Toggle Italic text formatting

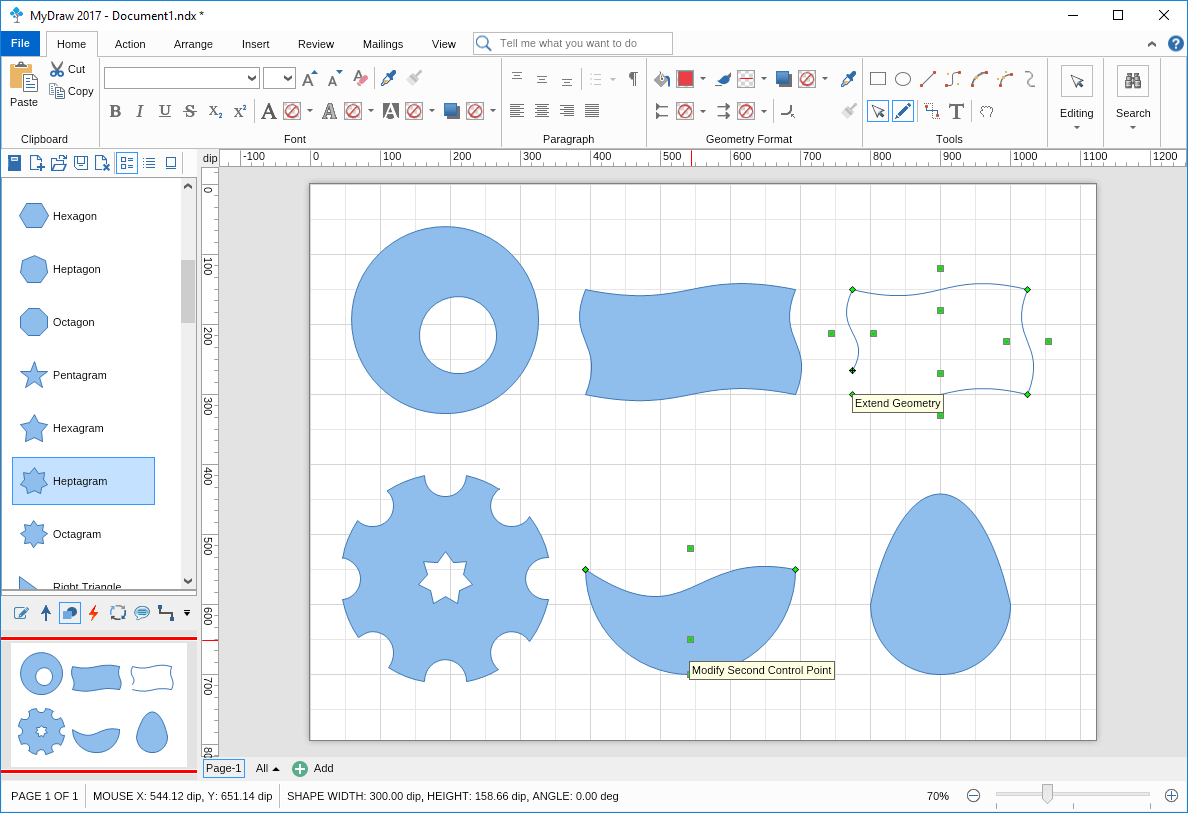[x=139, y=111]
